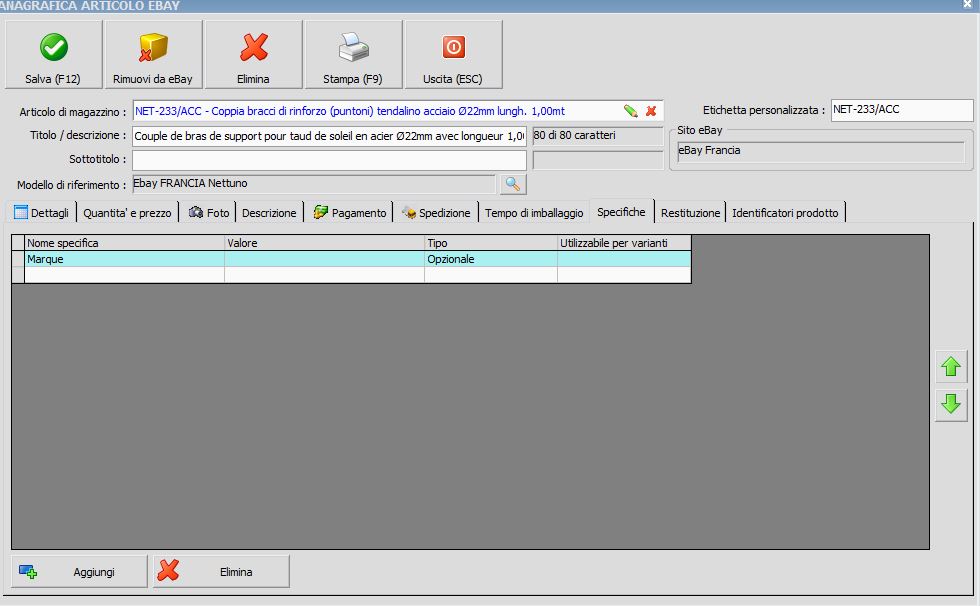This screenshot has width=980, height=606.
Task: Click the Nome specifica column header
Action: point(124,243)
